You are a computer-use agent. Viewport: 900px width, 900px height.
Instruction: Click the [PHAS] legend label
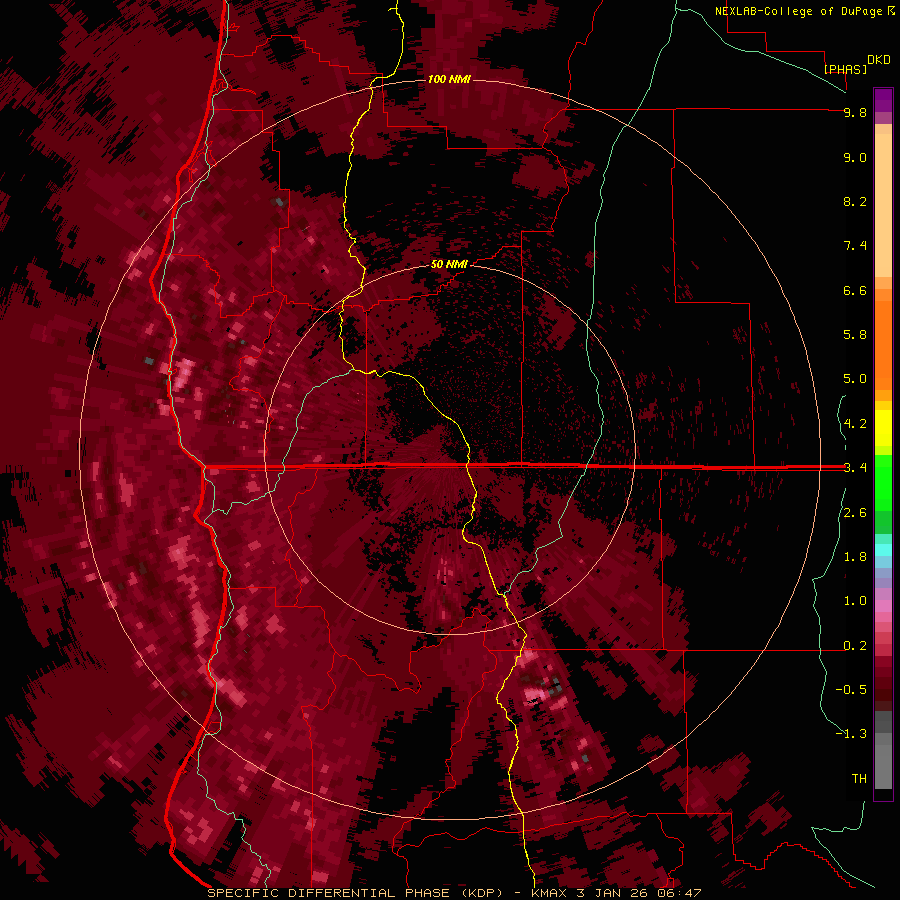845,69
